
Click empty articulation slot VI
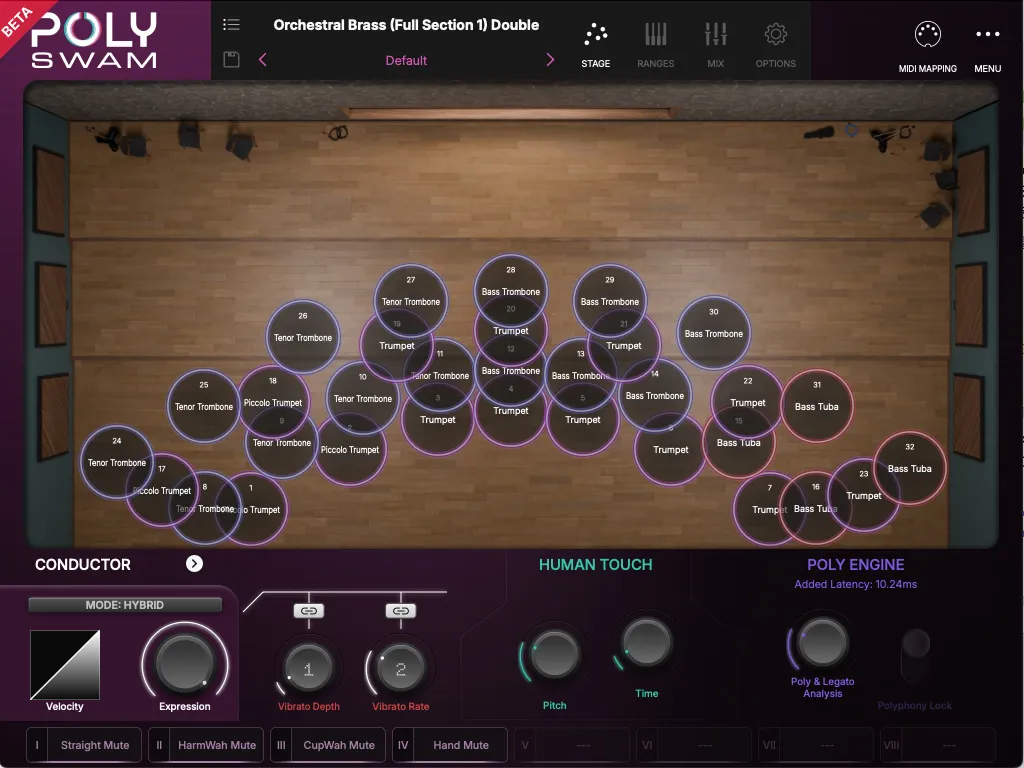[x=694, y=745]
